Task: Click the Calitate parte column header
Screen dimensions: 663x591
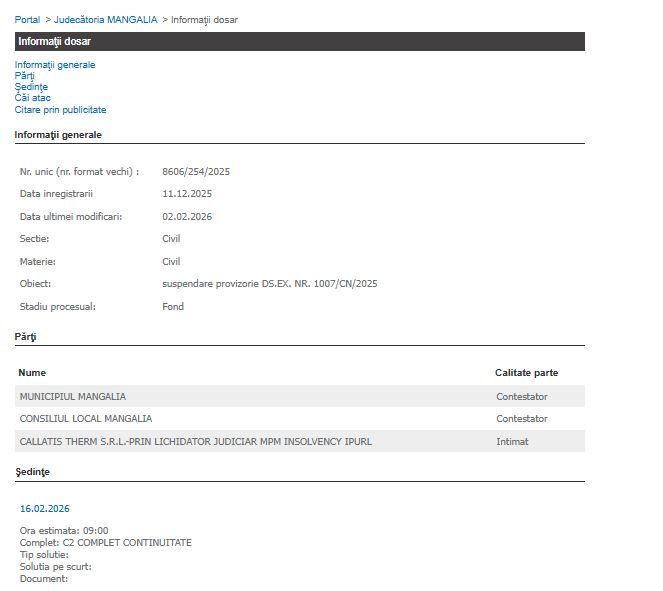Action: pos(526,373)
